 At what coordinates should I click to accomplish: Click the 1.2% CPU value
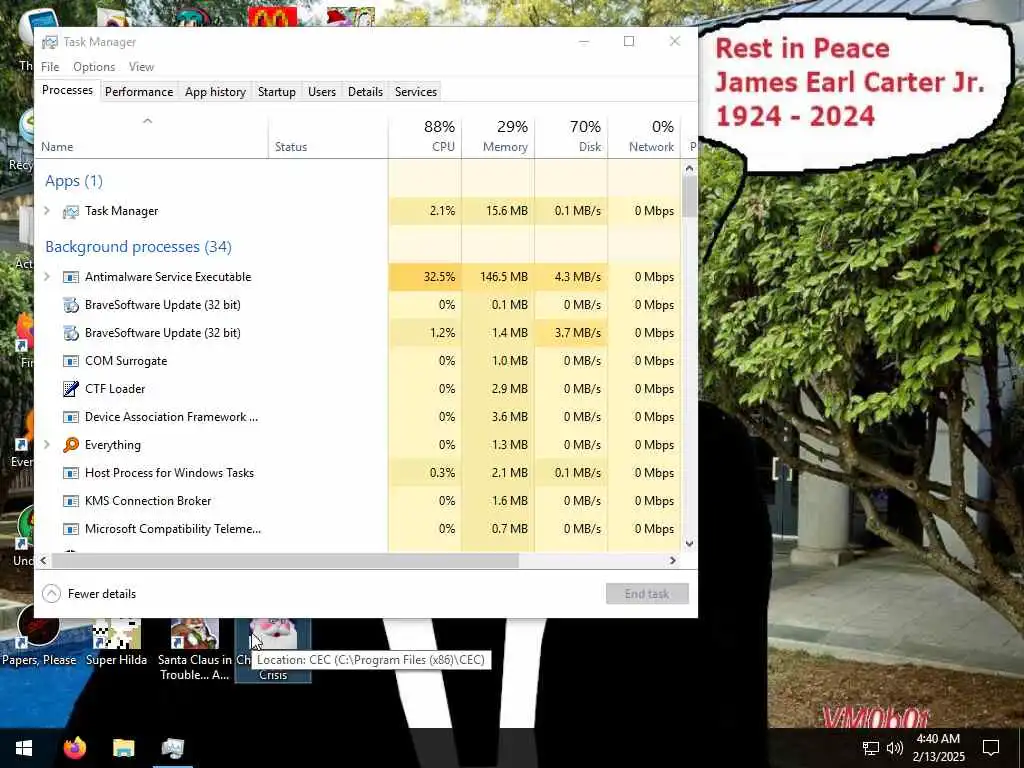(x=442, y=333)
